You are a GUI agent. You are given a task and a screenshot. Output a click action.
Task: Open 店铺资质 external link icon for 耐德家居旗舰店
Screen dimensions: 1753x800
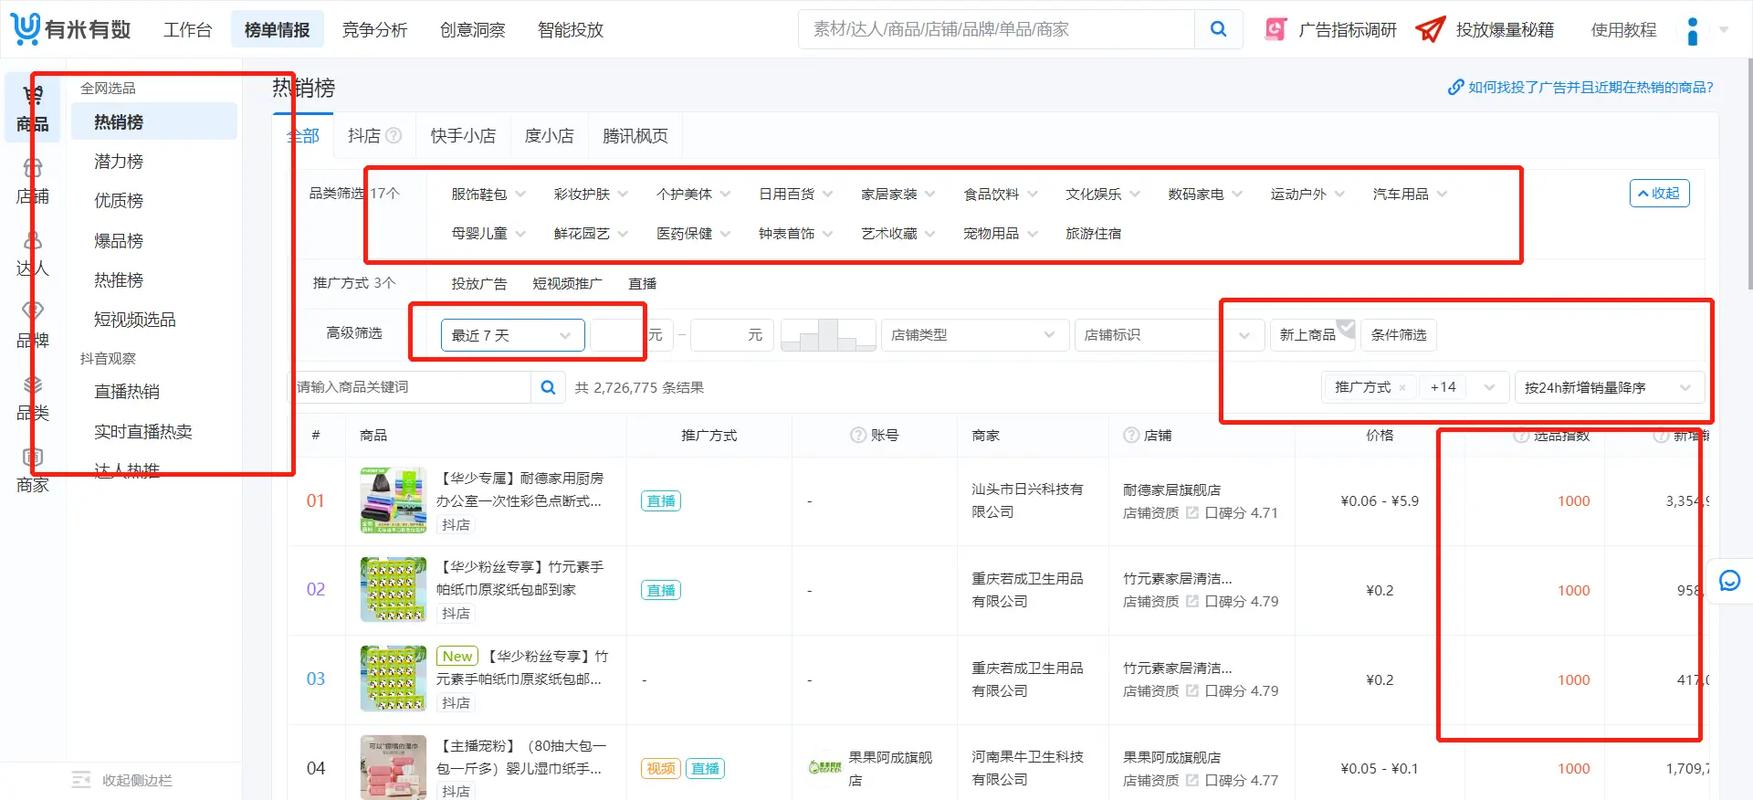pyautogui.click(x=1192, y=513)
